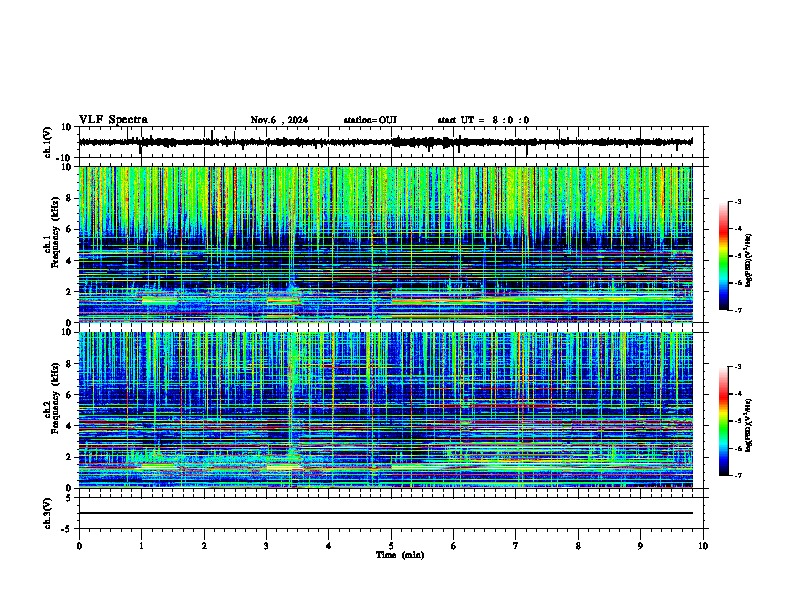Click time axis tick label '7'
Screen dimensions: 792x612
point(516,546)
